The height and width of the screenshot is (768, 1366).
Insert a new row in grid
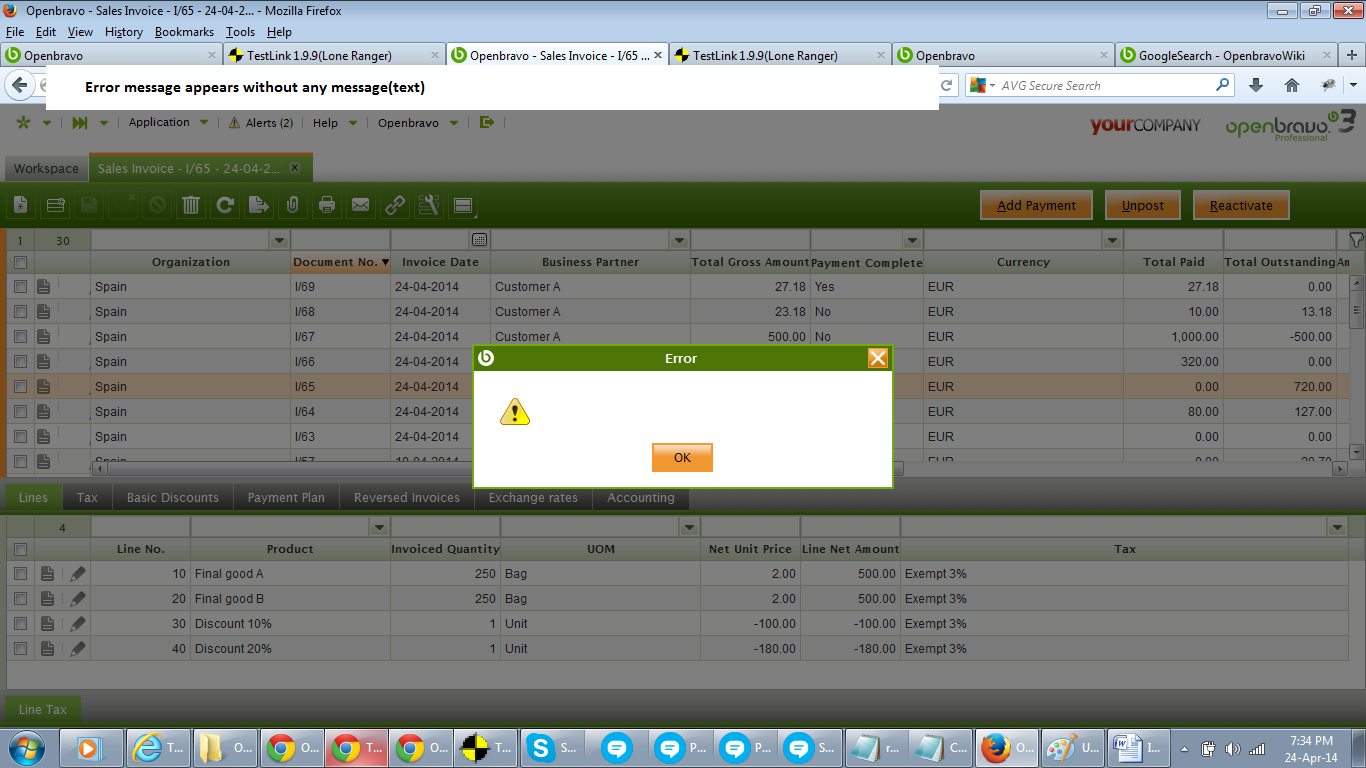(55, 205)
